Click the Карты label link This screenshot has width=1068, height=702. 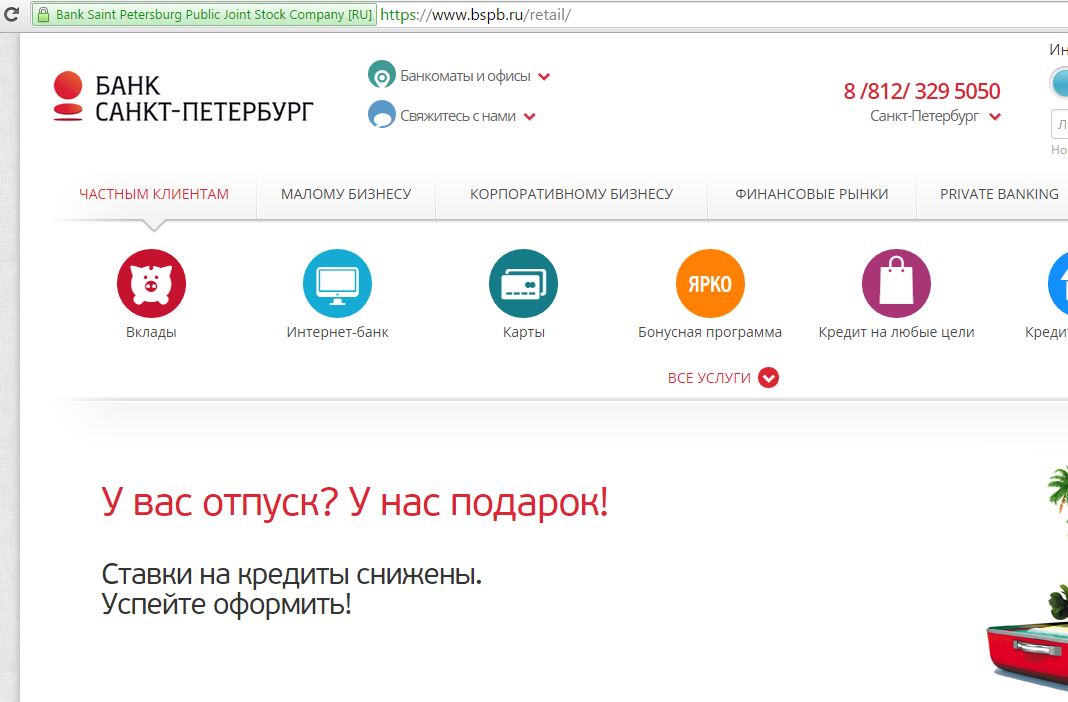[523, 332]
